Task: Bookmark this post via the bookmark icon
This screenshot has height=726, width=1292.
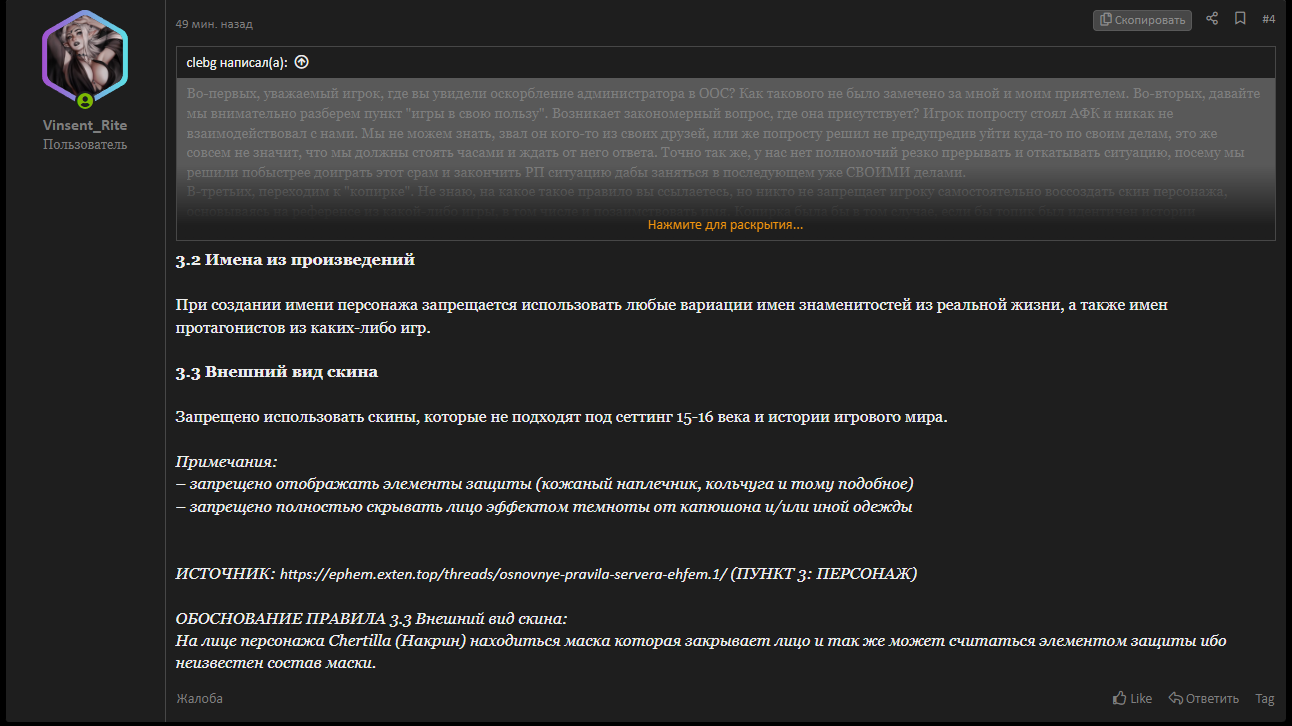Action: point(1240,19)
